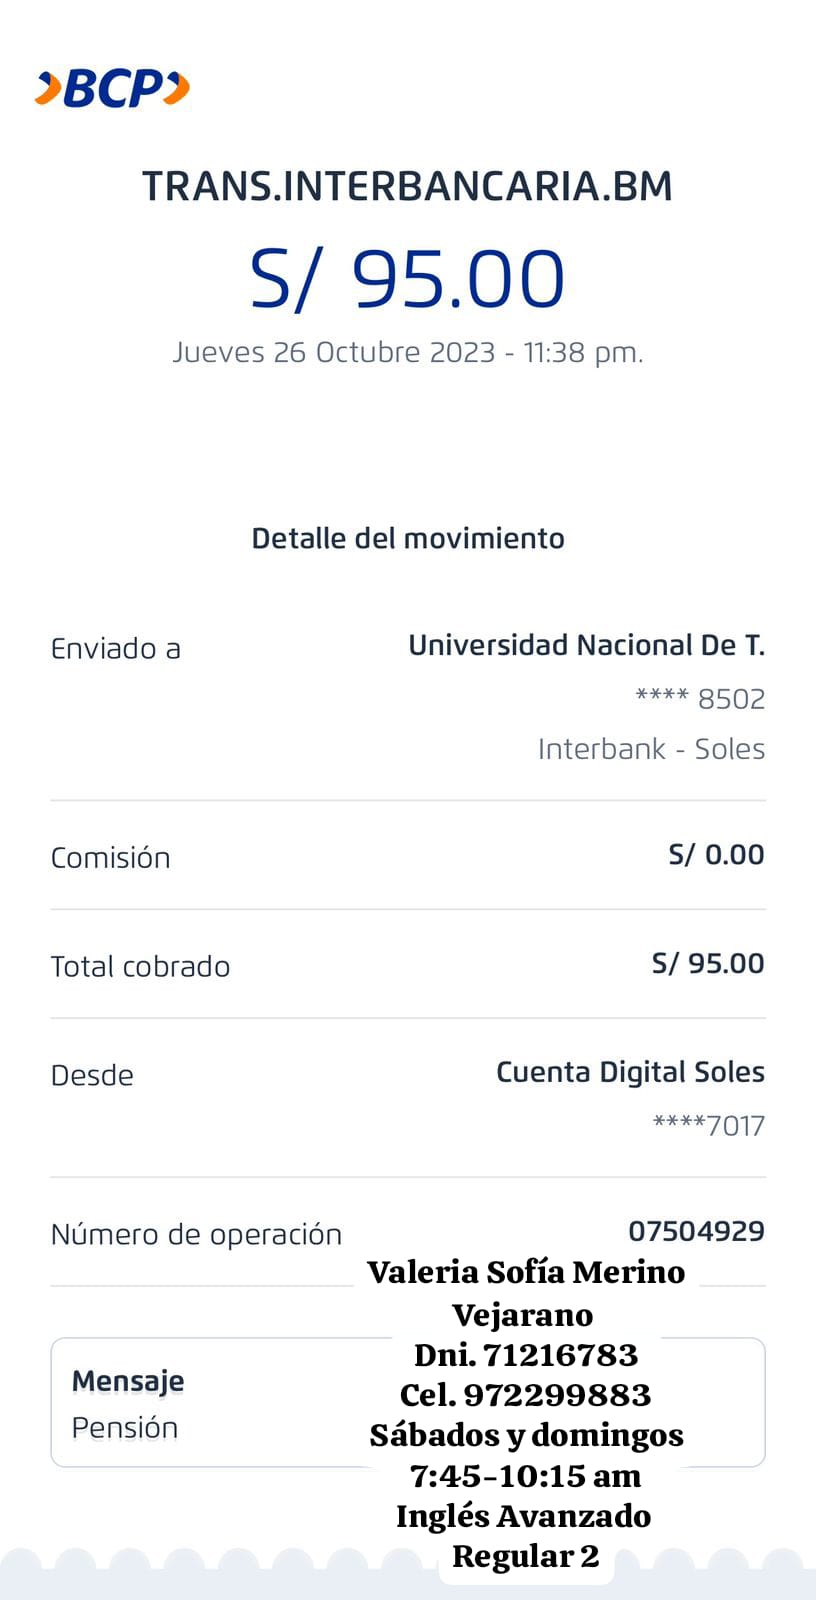The width and height of the screenshot is (816, 1600).
Task: Click the Total cobrado label
Action: 141,967
